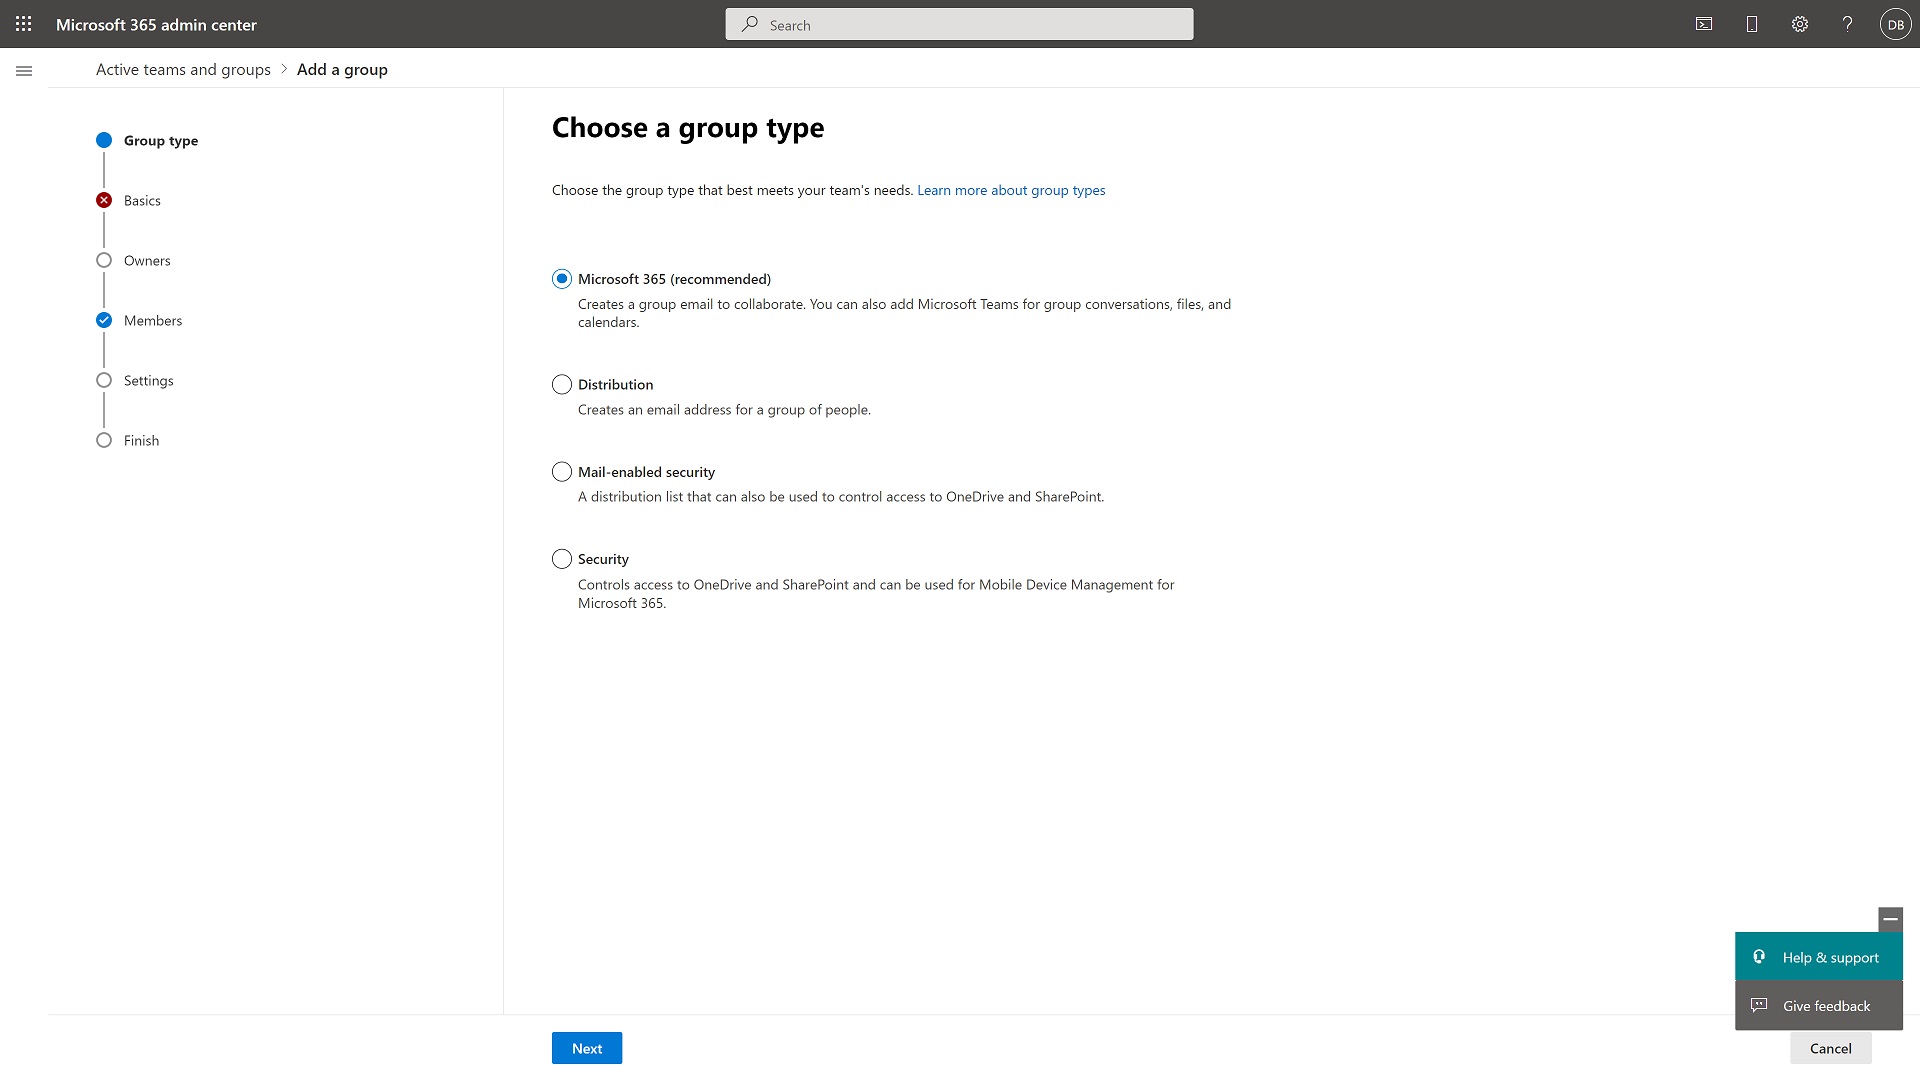Select Distribution group type

pyautogui.click(x=560, y=384)
